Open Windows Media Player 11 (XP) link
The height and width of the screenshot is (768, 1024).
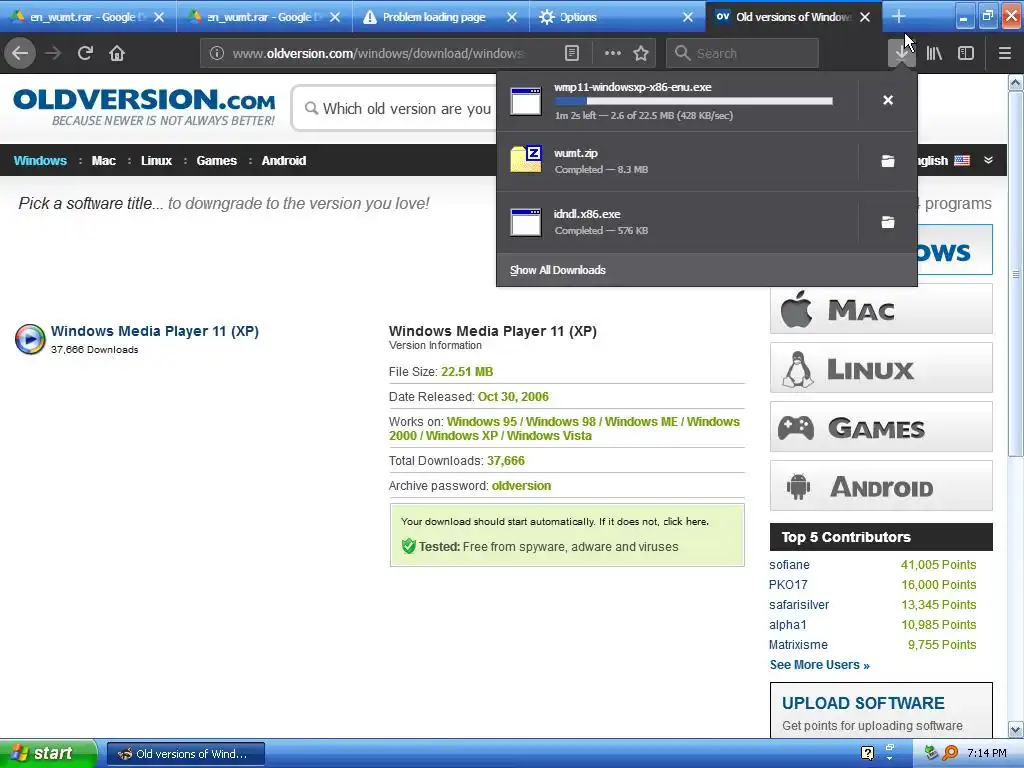[155, 331]
